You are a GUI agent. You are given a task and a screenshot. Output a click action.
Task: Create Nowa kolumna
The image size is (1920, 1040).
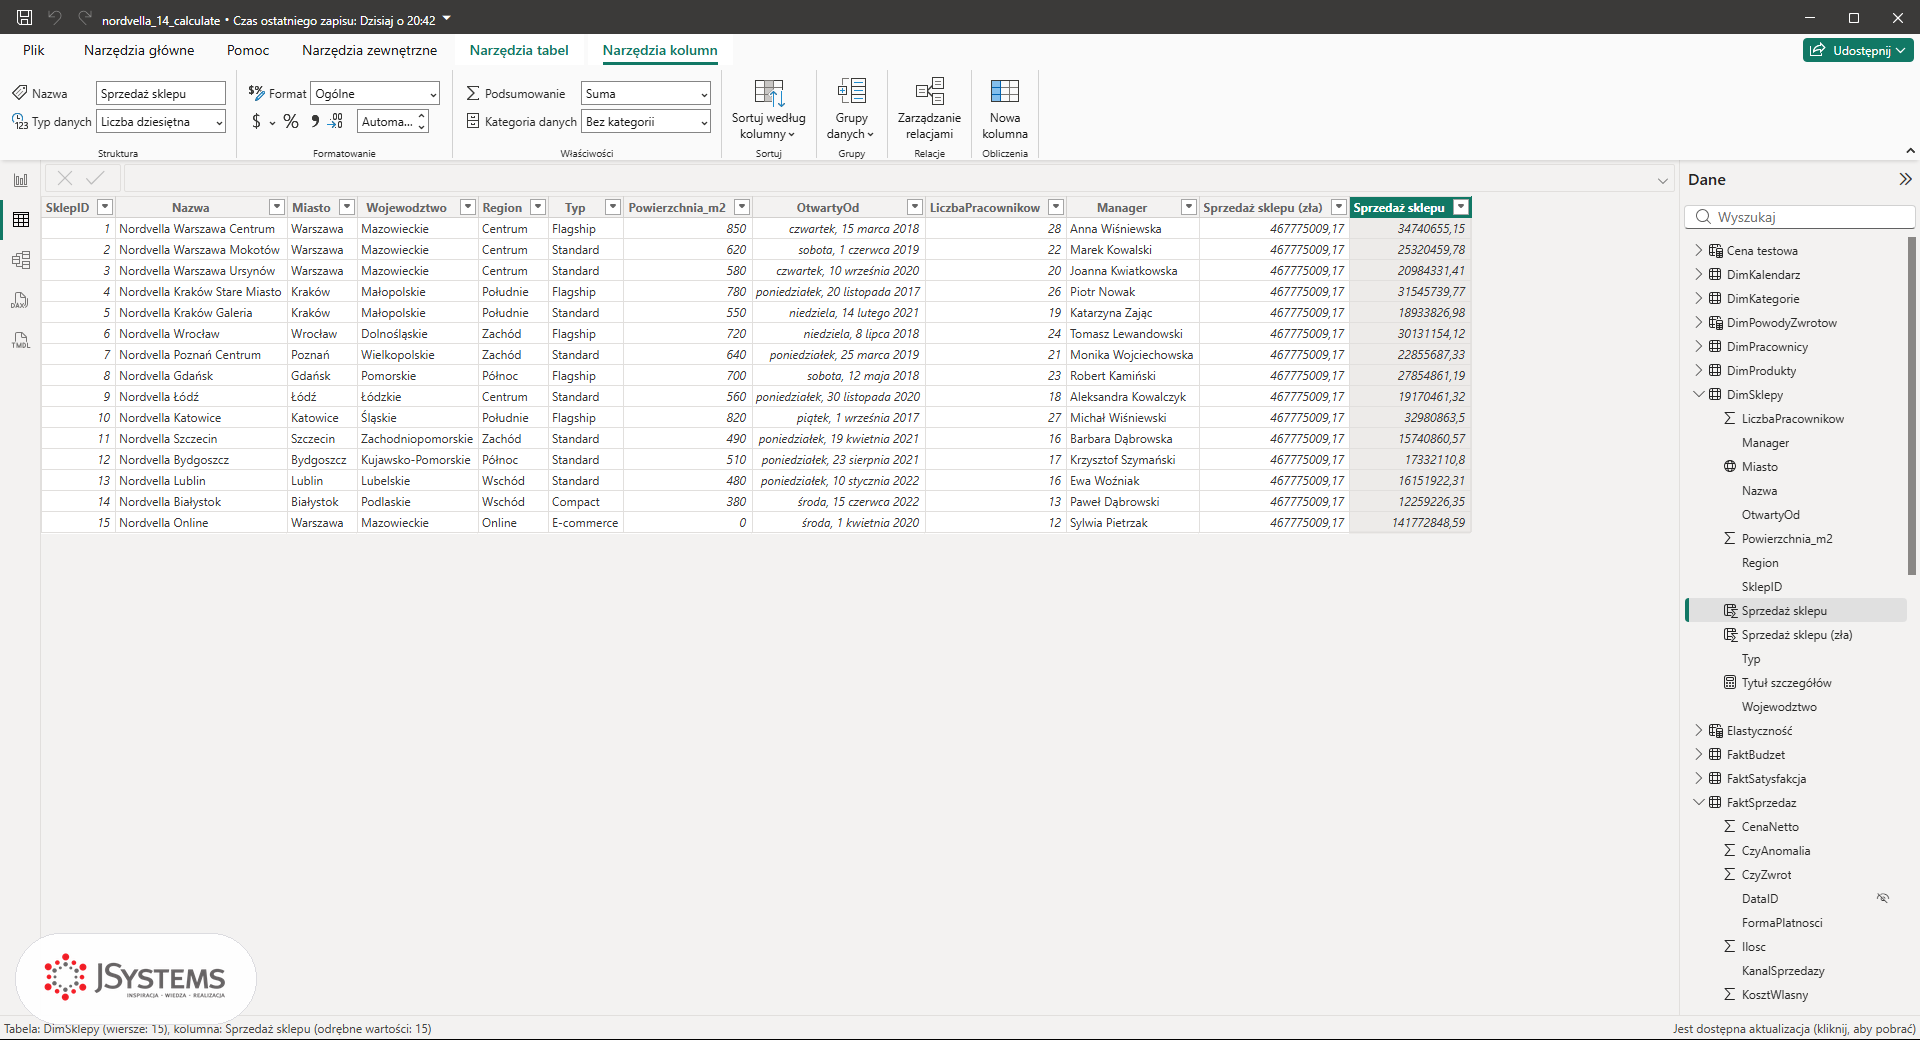click(x=1004, y=109)
